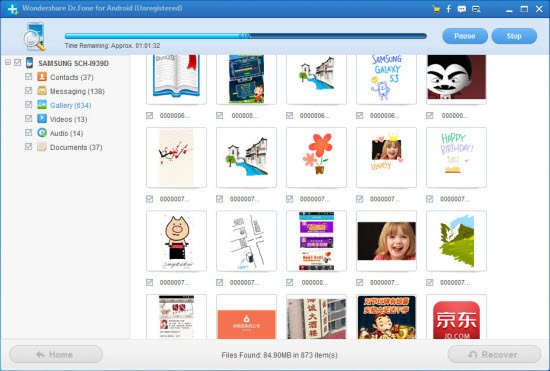The width and height of the screenshot is (550, 371).
Task: Open the JD.COM red logo thumbnail
Action: point(456,317)
